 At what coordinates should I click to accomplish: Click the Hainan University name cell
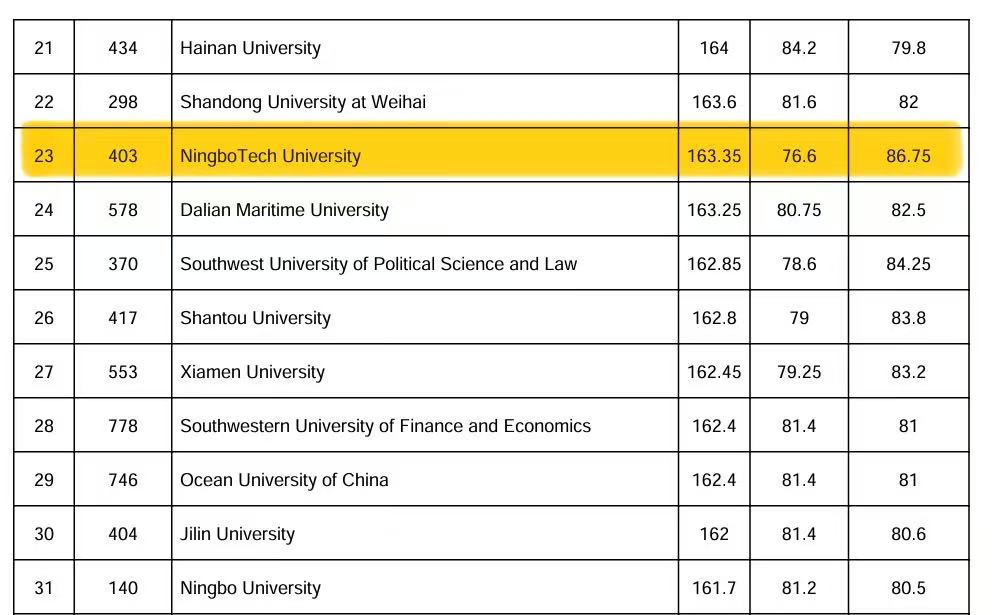point(250,48)
